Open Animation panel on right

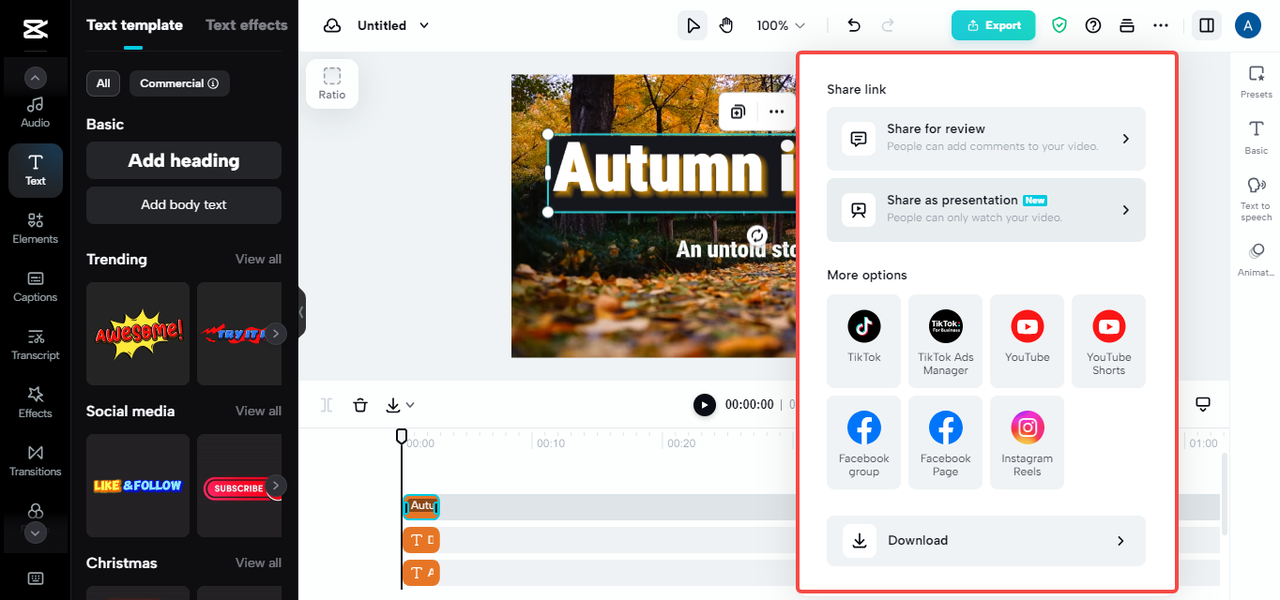tap(1256, 259)
